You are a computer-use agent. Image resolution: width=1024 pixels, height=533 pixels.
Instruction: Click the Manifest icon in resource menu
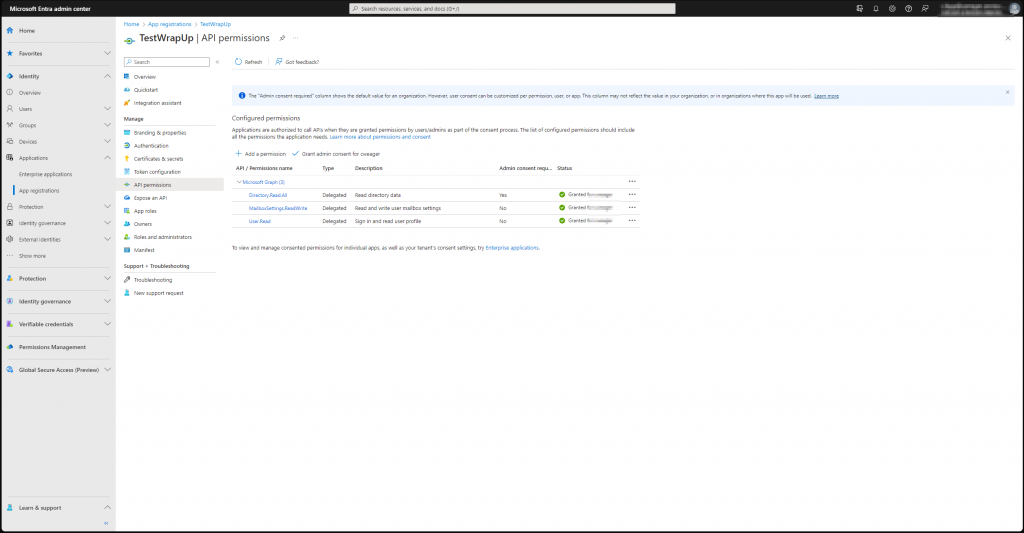point(127,250)
